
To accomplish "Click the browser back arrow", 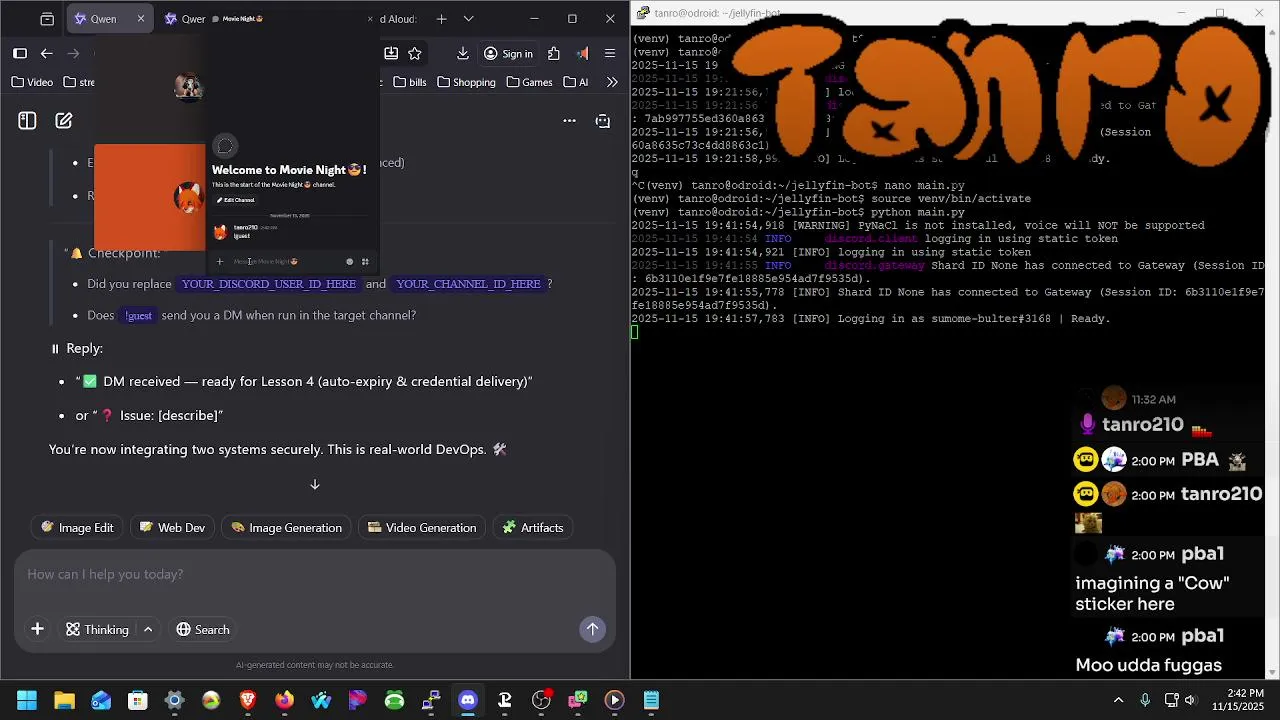I will (46, 53).
